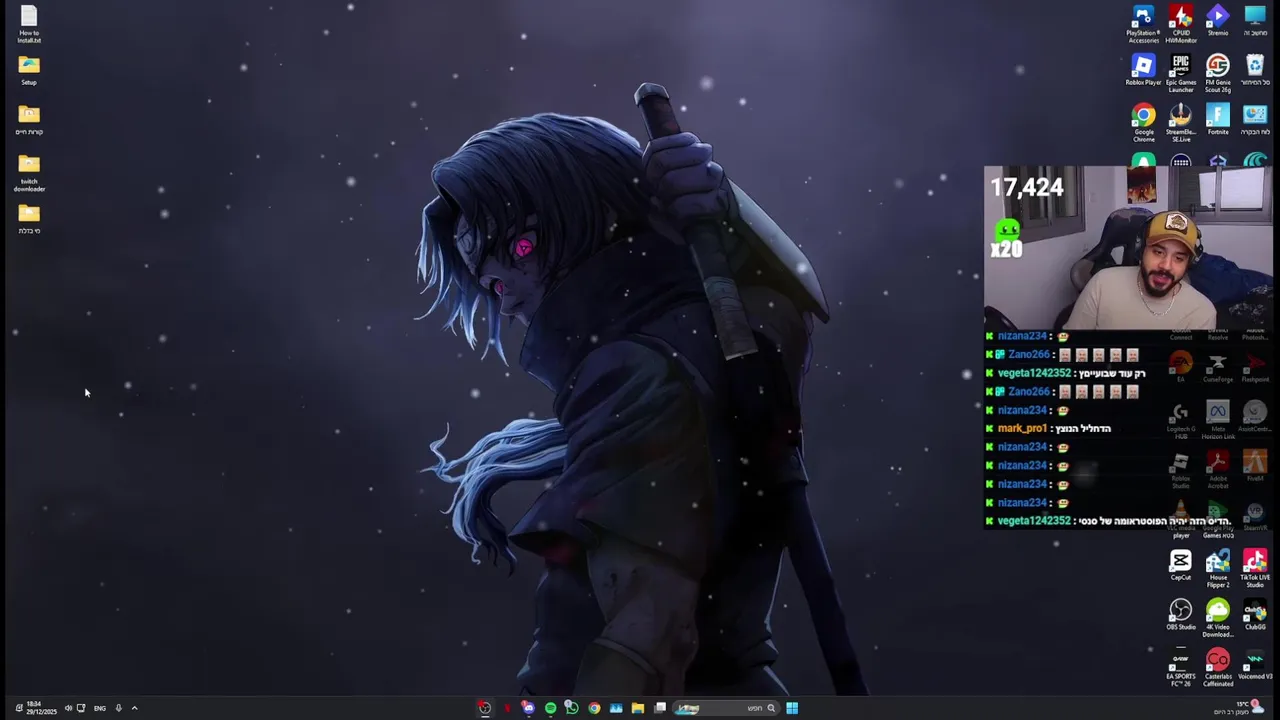Launch Fortnite desktop shortcut

click(x=1218, y=120)
